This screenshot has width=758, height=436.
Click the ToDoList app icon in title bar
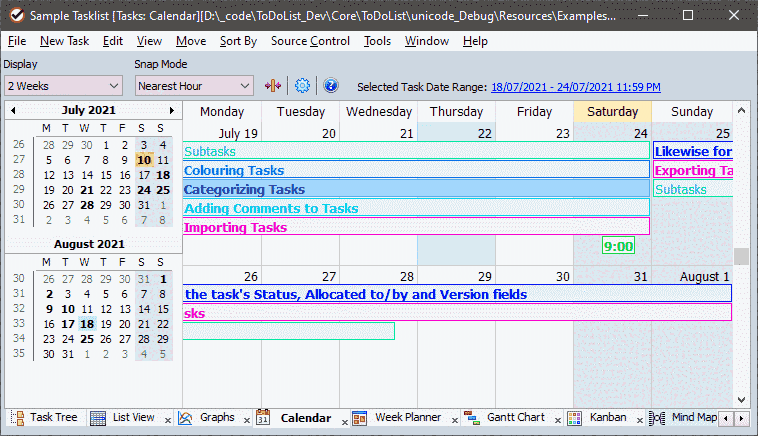click(x=17, y=15)
